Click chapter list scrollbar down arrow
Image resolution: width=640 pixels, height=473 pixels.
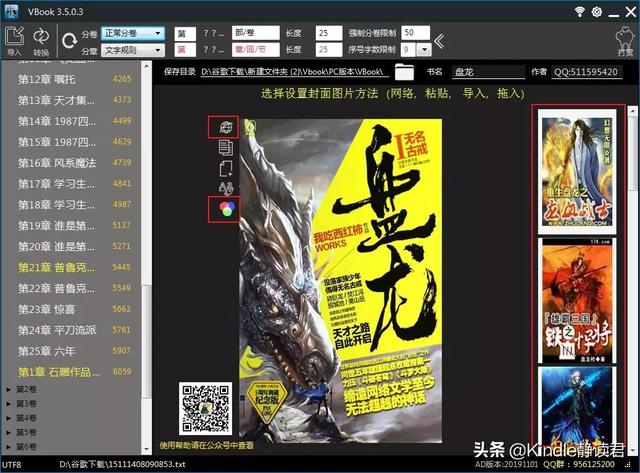click(x=147, y=450)
